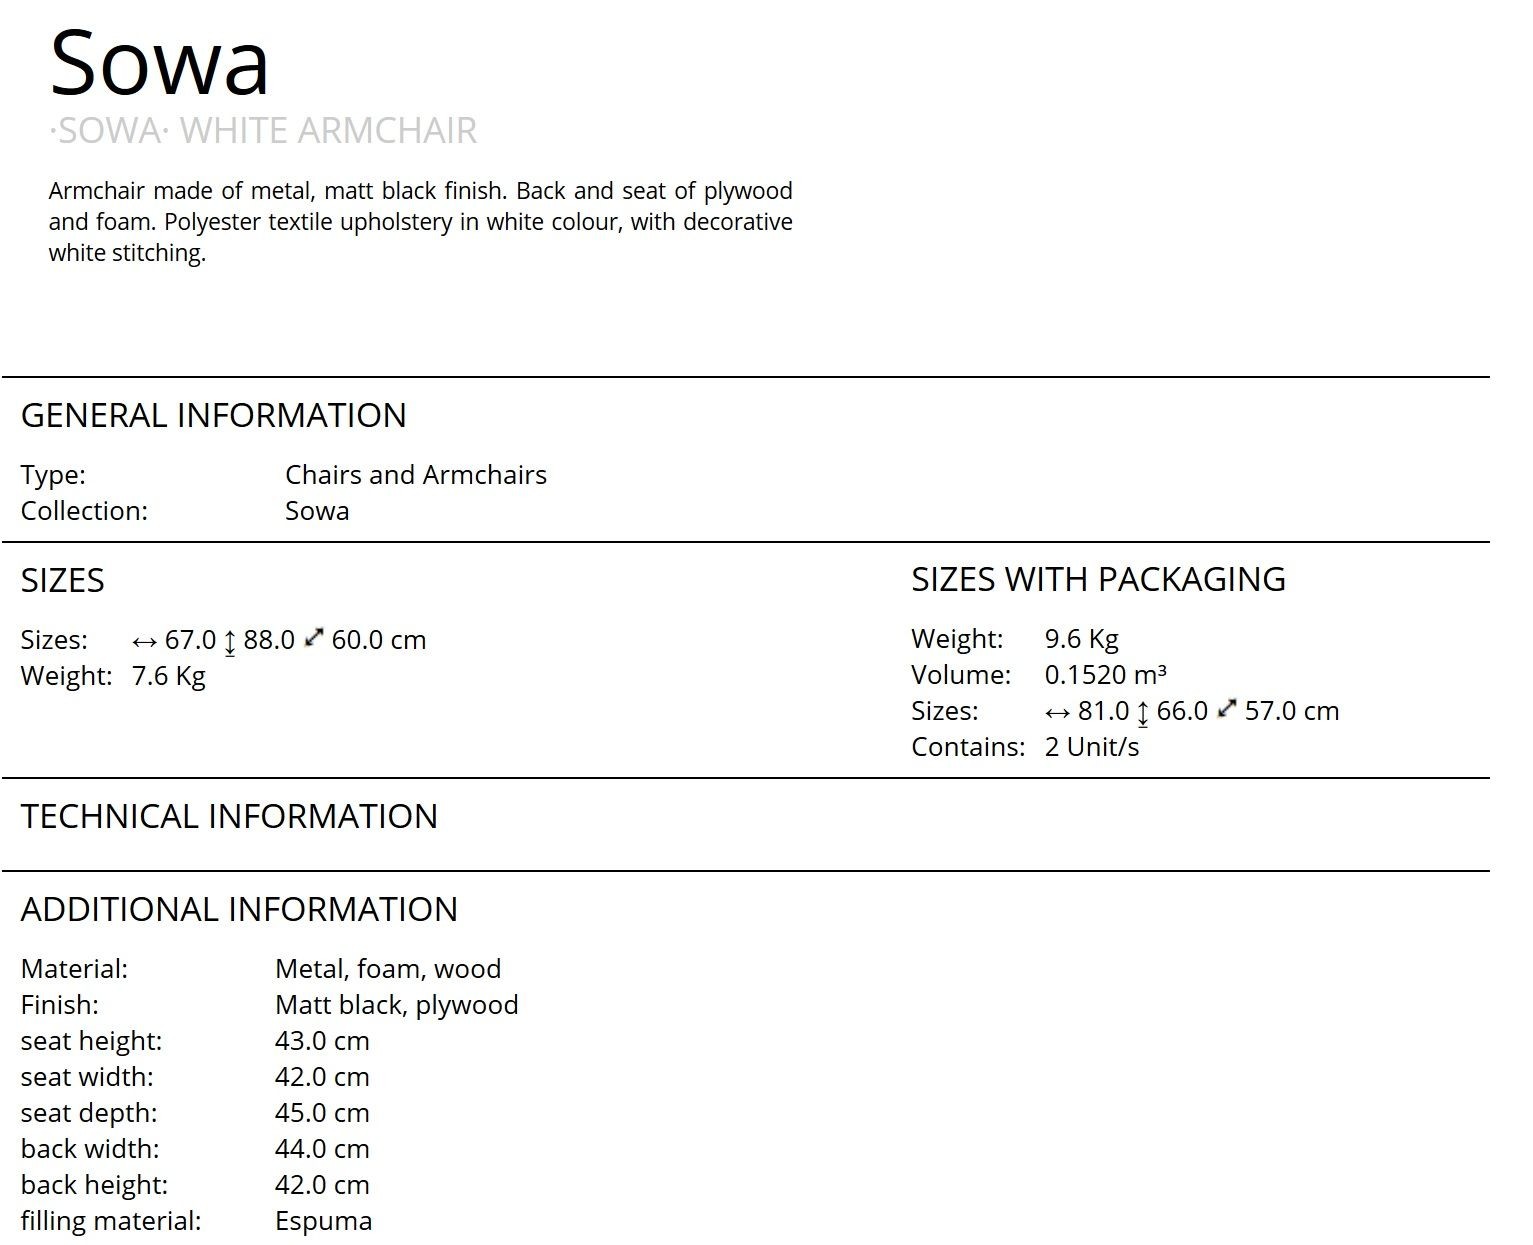Click the 2 Unit/s value
This screenshot has height=1245, width=1533.
[1092, 746]
